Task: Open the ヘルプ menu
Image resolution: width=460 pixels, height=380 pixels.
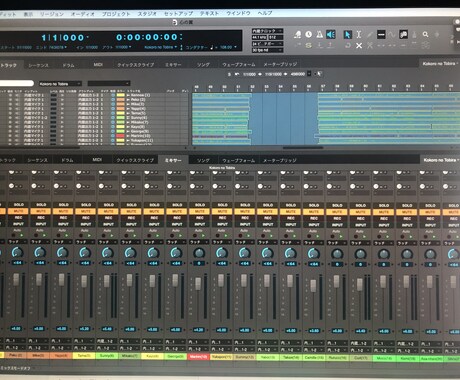Action: tap(265, 13)
